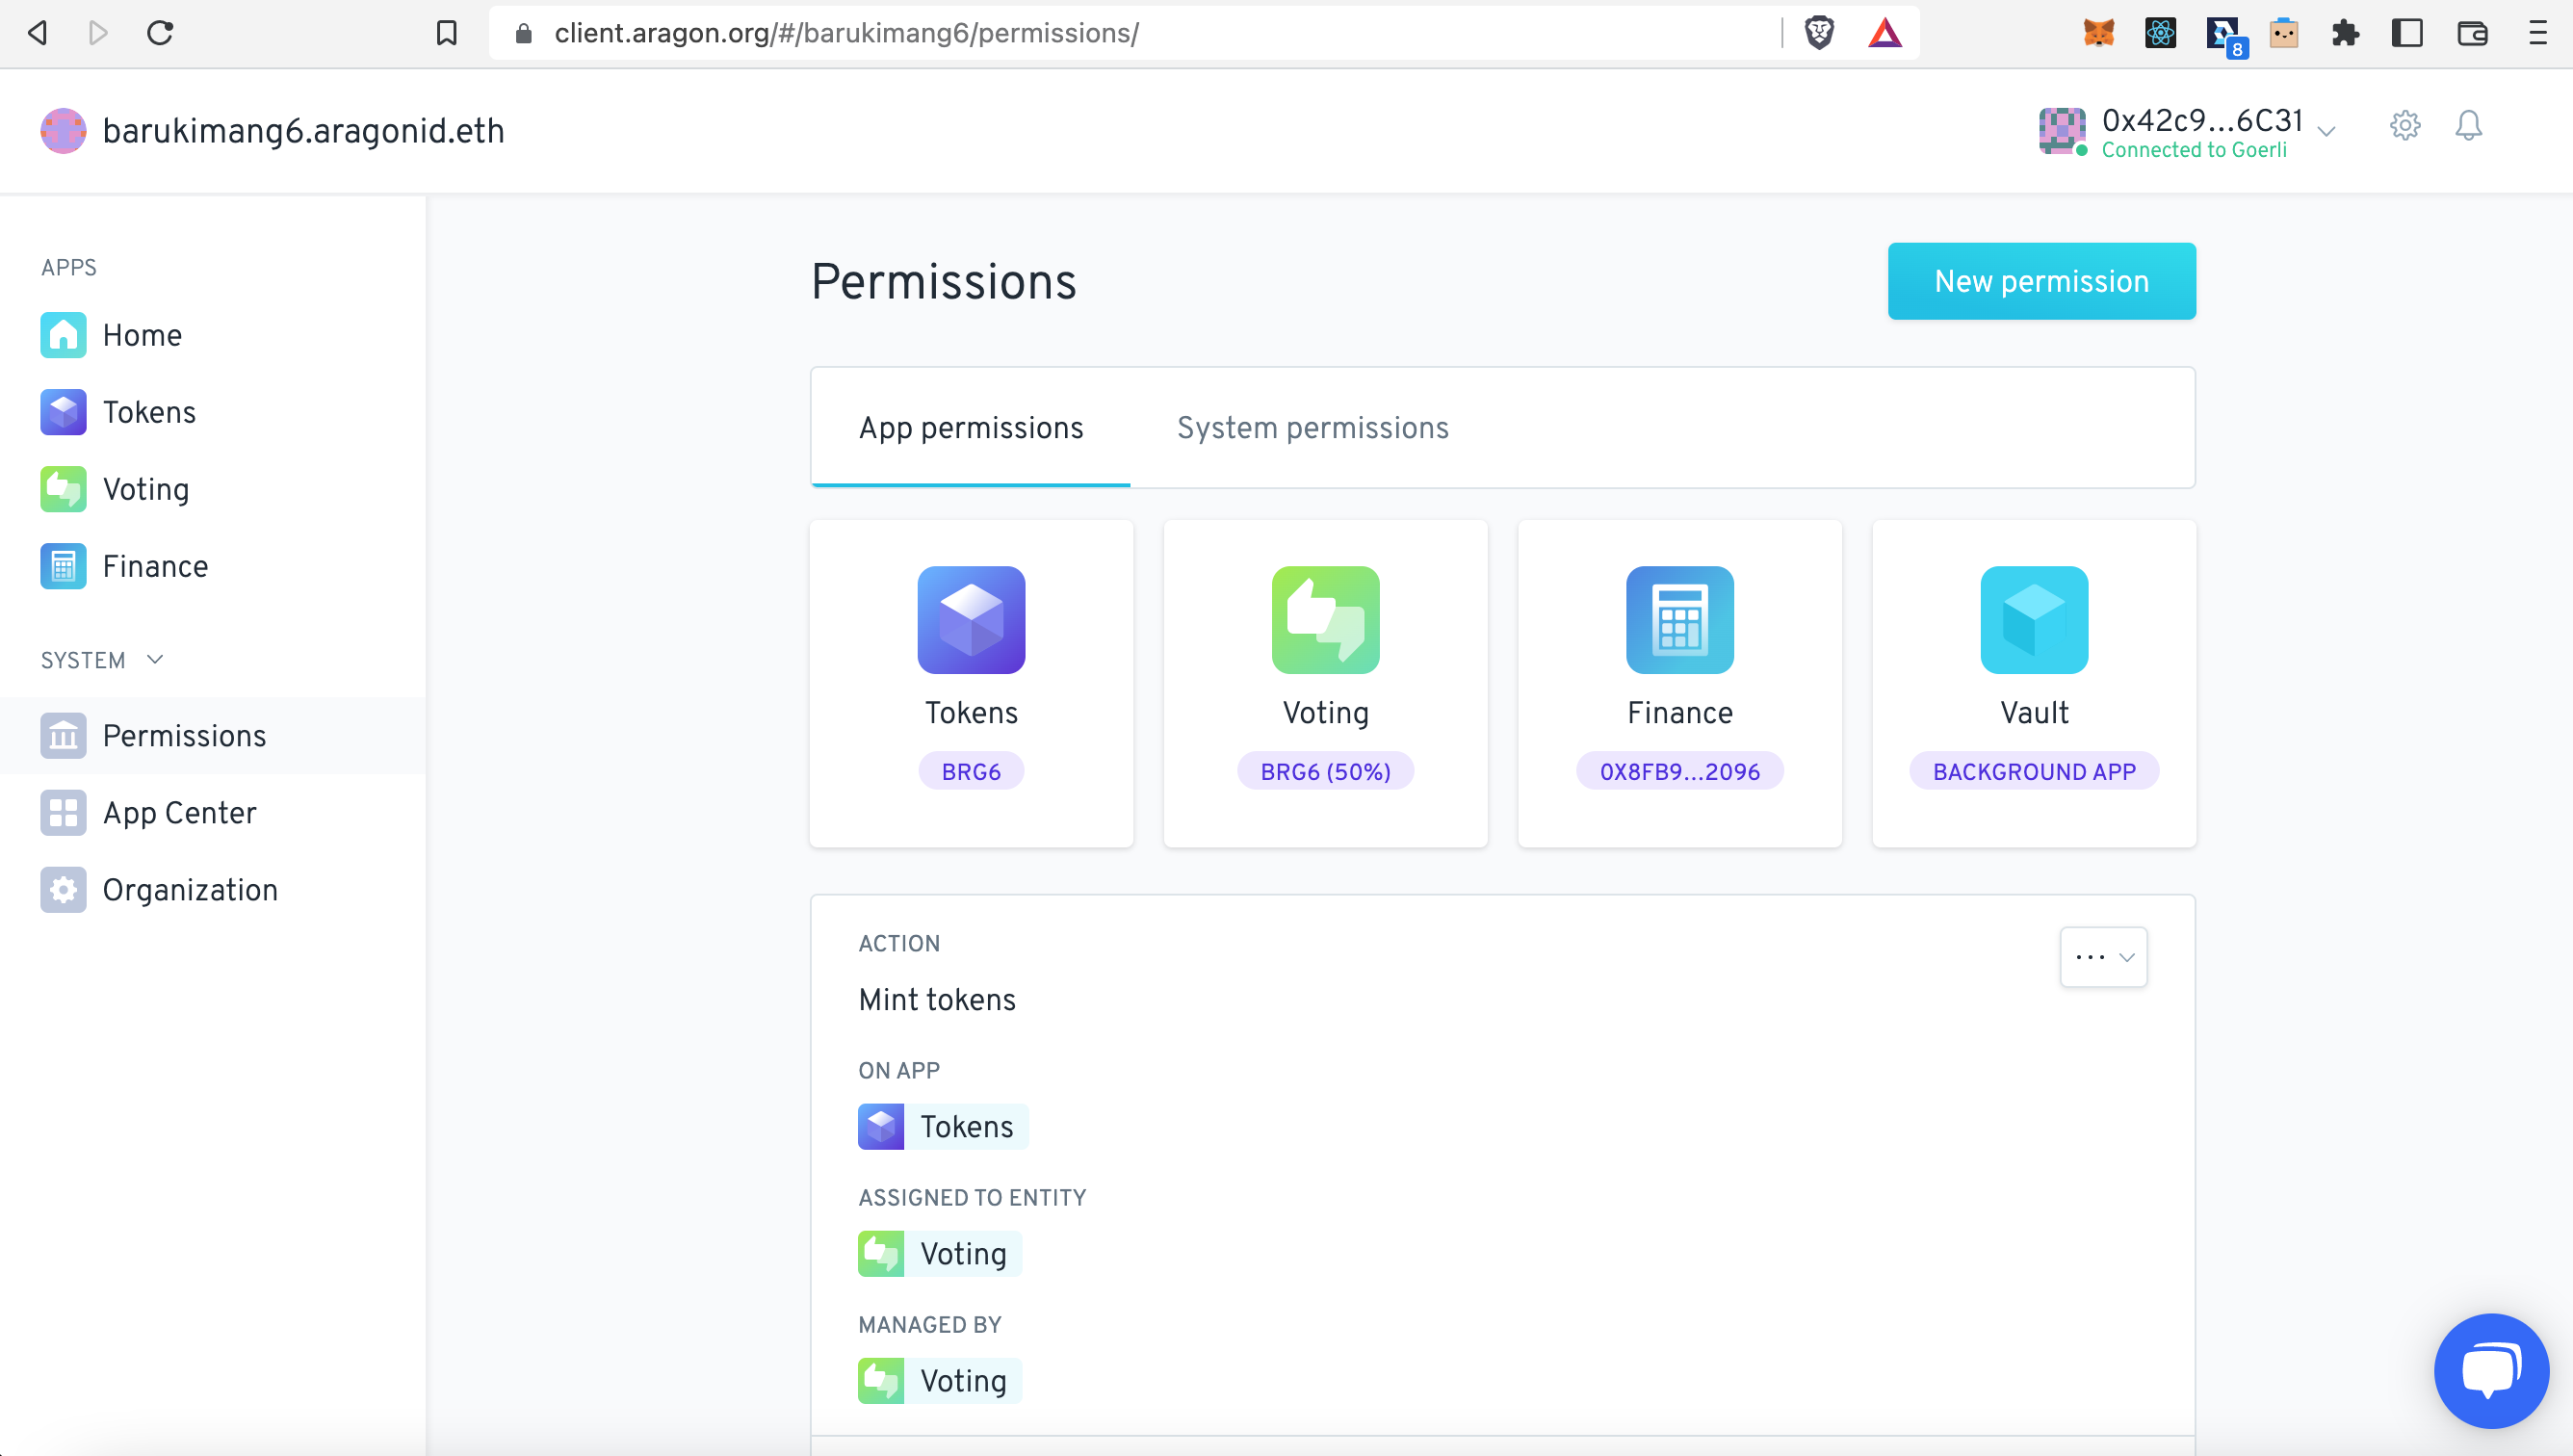Open extensions puzzle piece menu
The image size is (2573, 1456).
point(2345,33)
